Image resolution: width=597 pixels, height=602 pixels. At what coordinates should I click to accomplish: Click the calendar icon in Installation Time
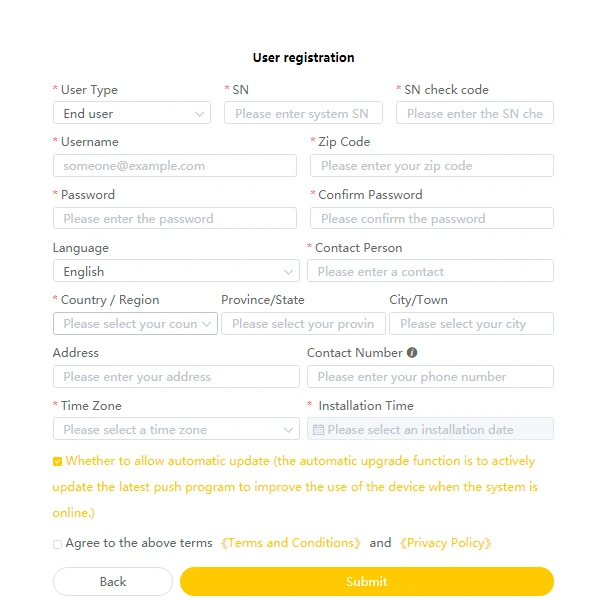coord(318,429)
